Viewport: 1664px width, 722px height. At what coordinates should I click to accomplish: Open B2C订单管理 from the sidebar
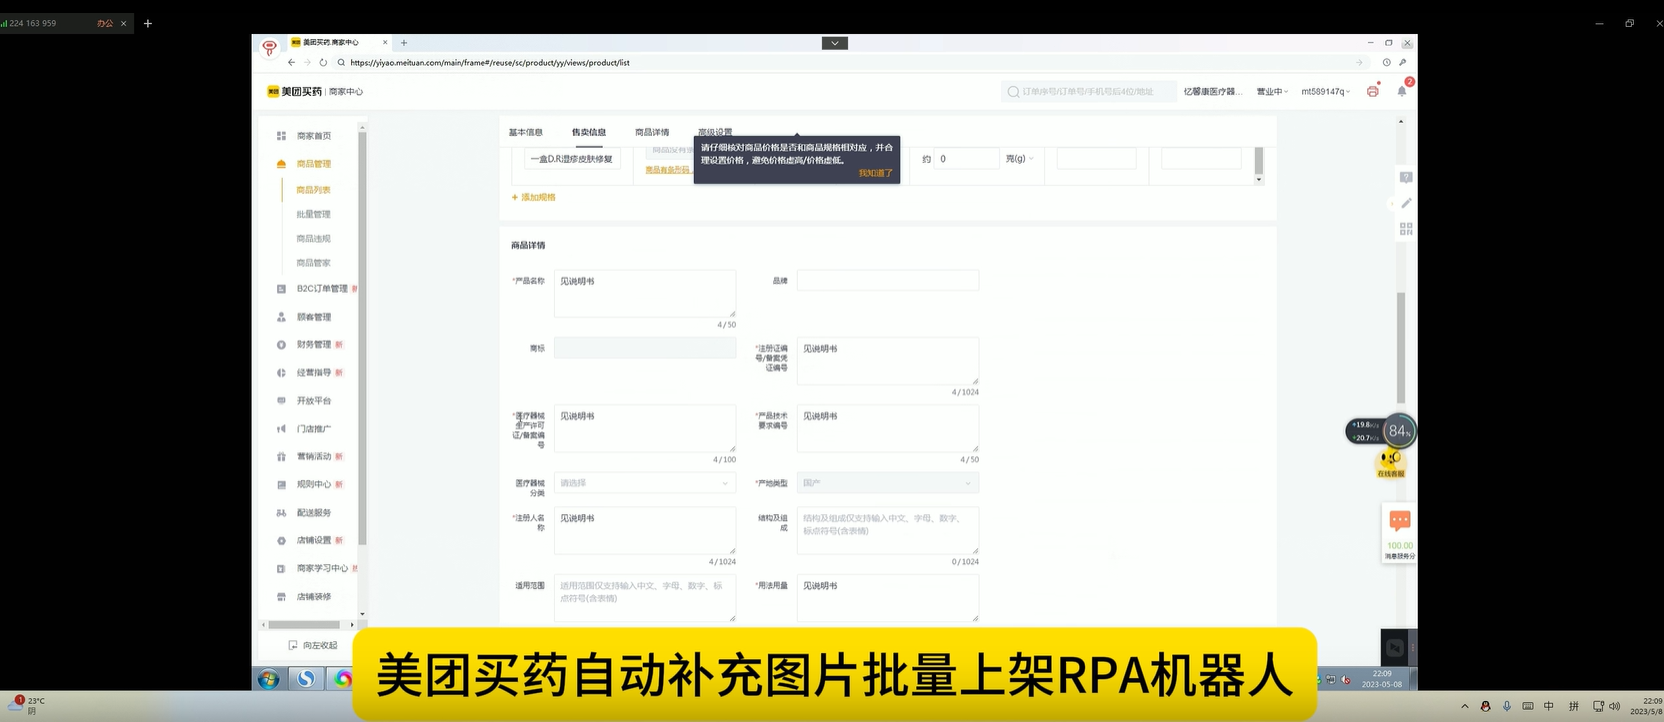click(x=322, y=289)
